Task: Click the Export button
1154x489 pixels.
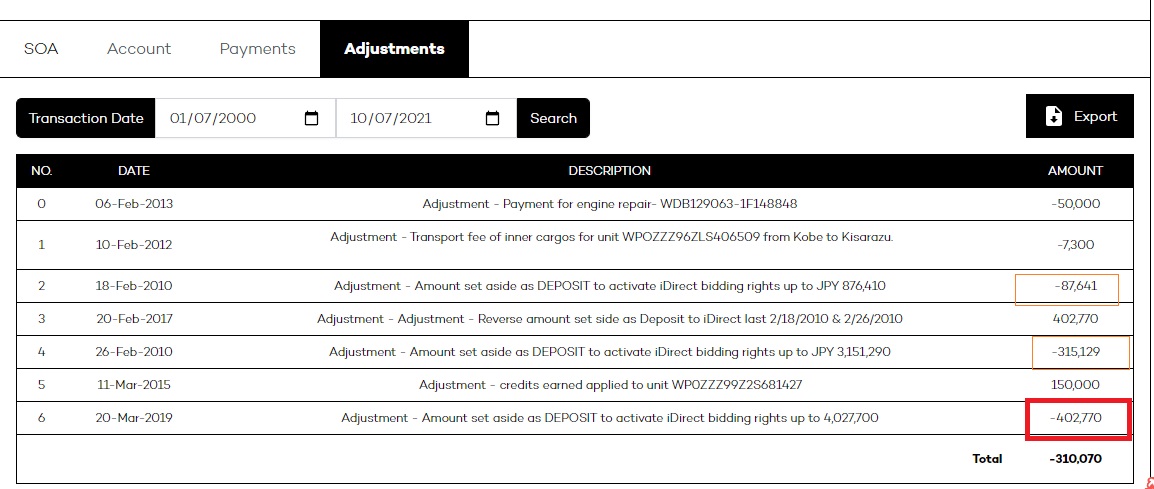Action: (x=1080, y=116)
